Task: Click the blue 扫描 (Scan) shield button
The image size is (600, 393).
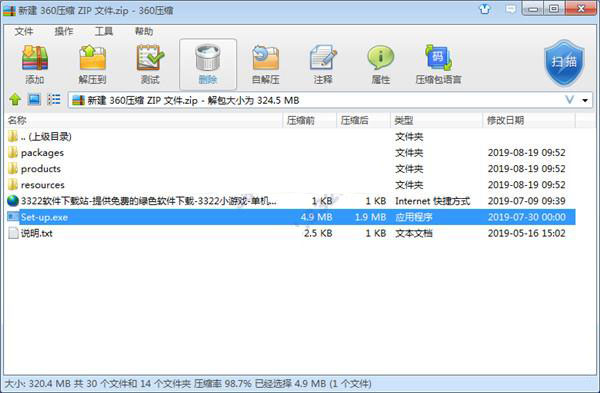Action: 564,62
